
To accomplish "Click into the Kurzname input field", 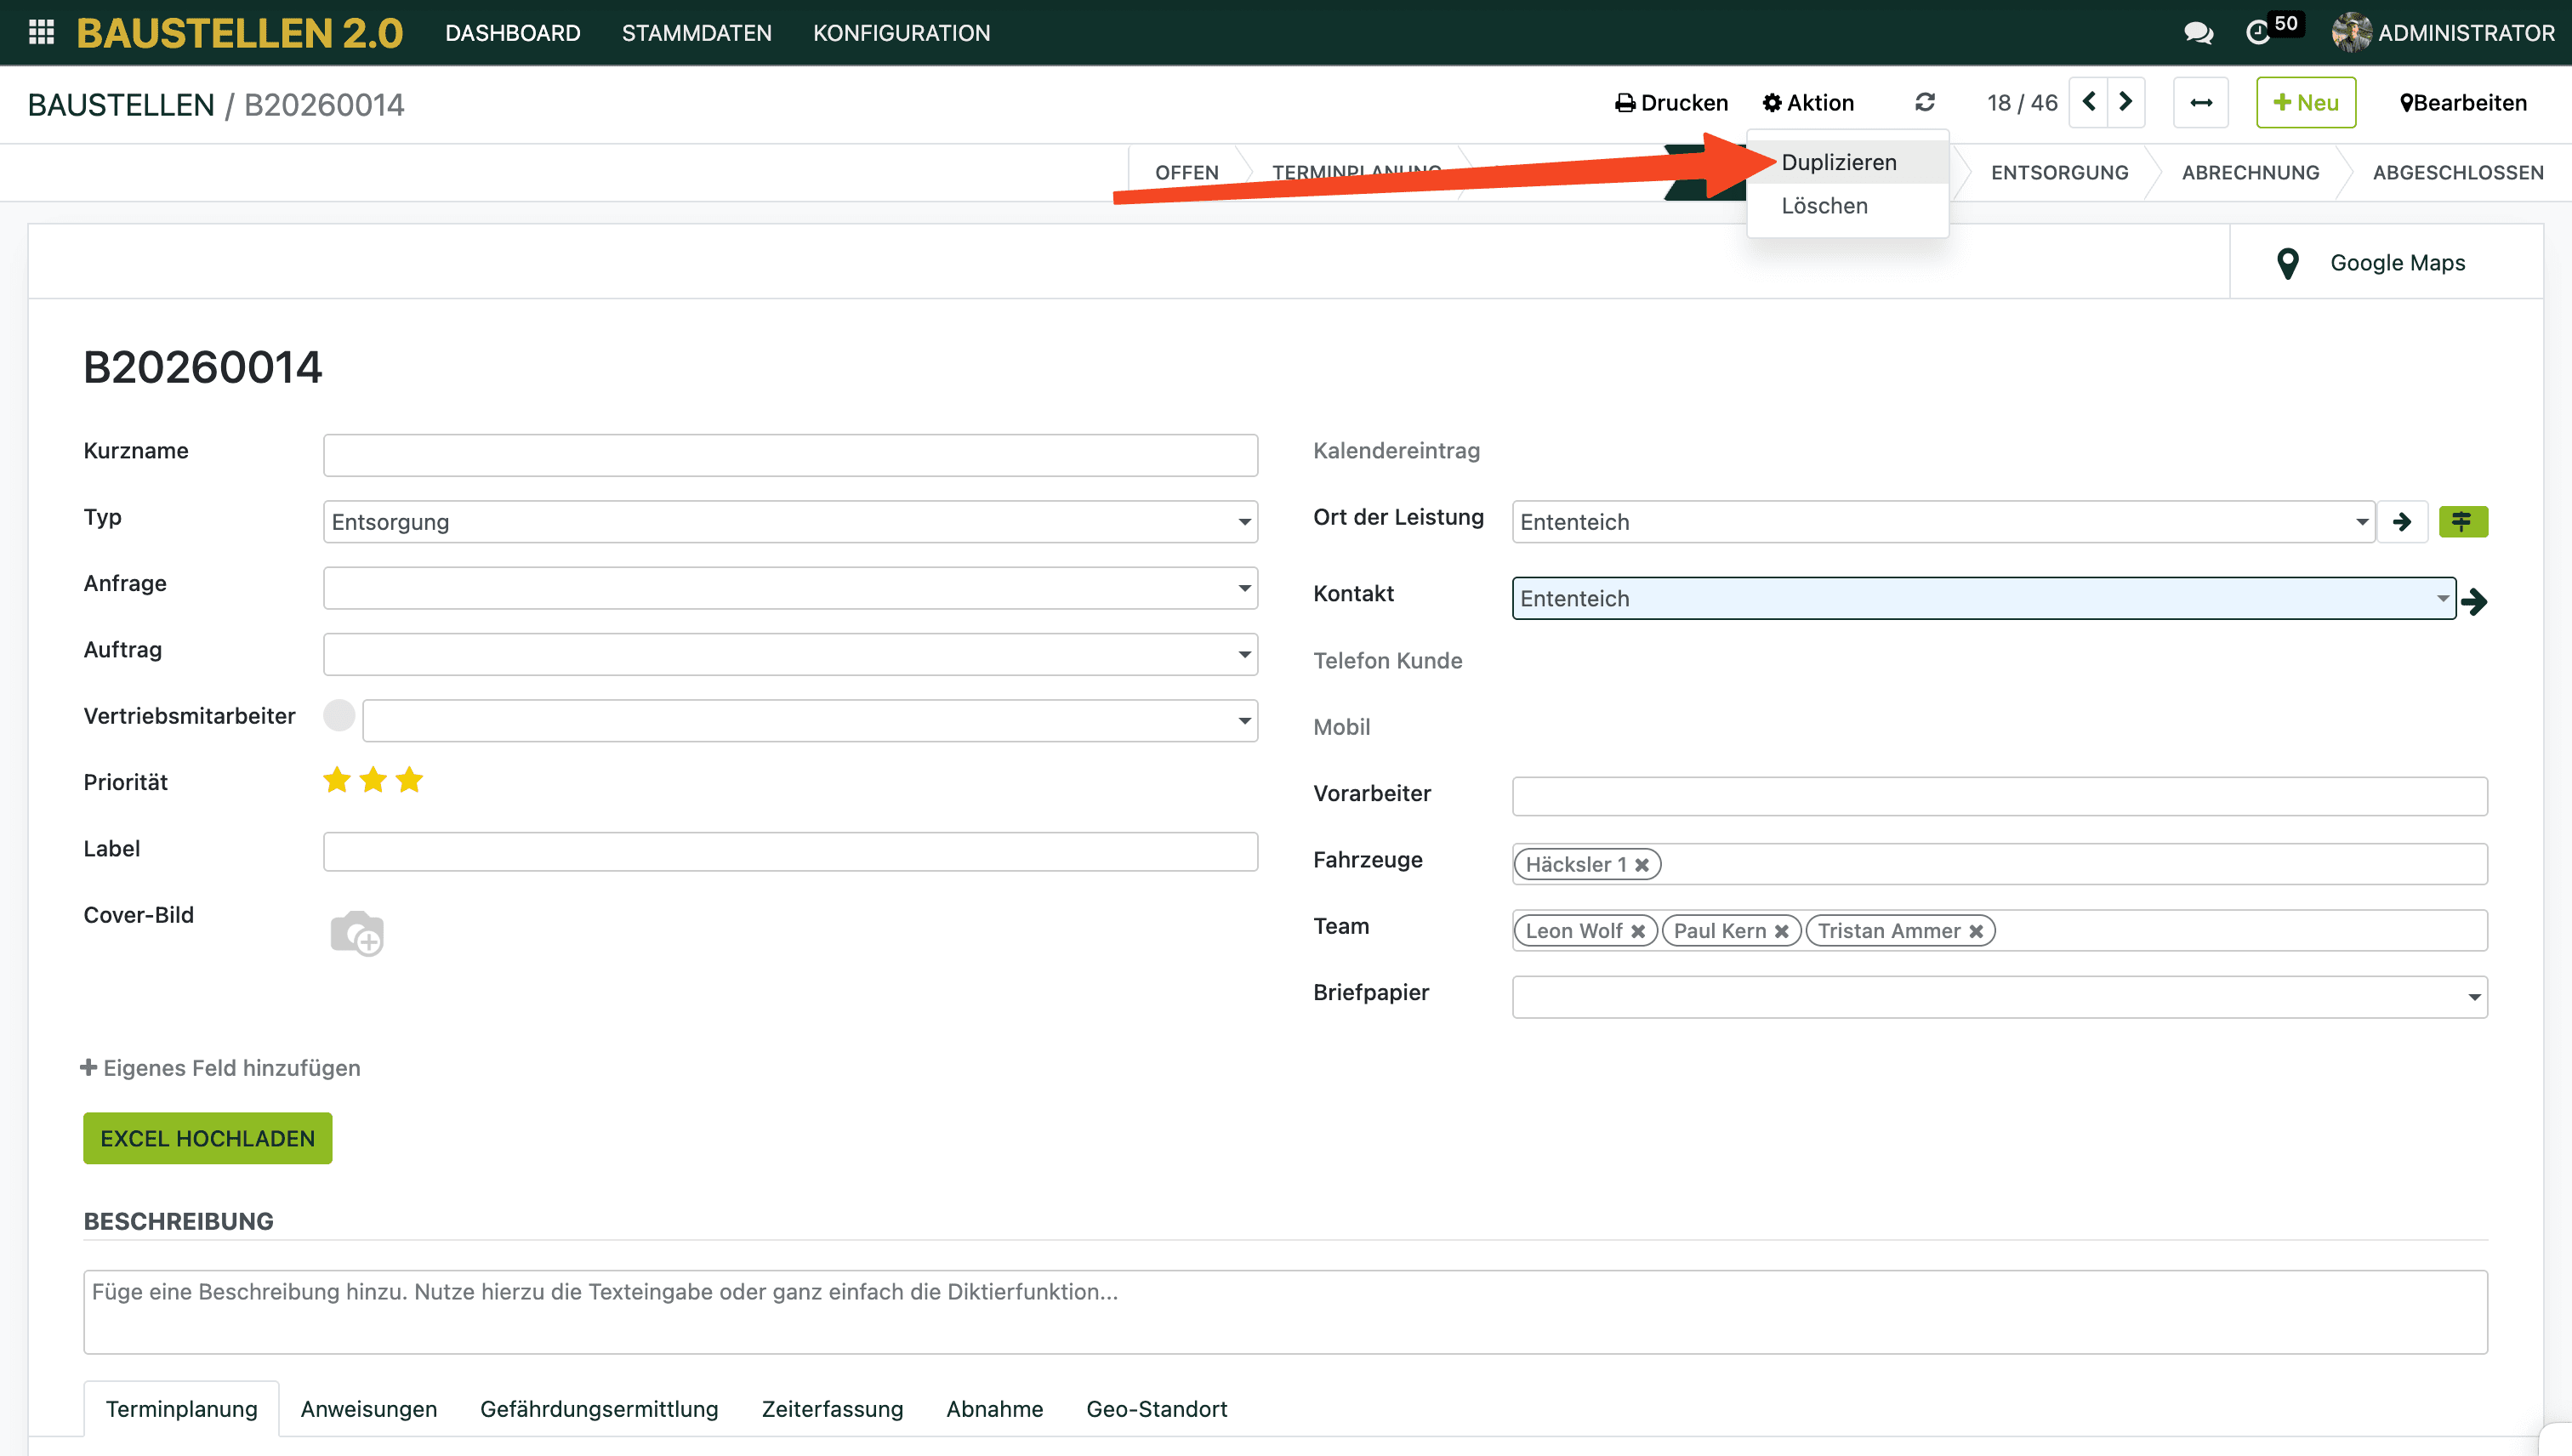I will [x=790, y=455].
